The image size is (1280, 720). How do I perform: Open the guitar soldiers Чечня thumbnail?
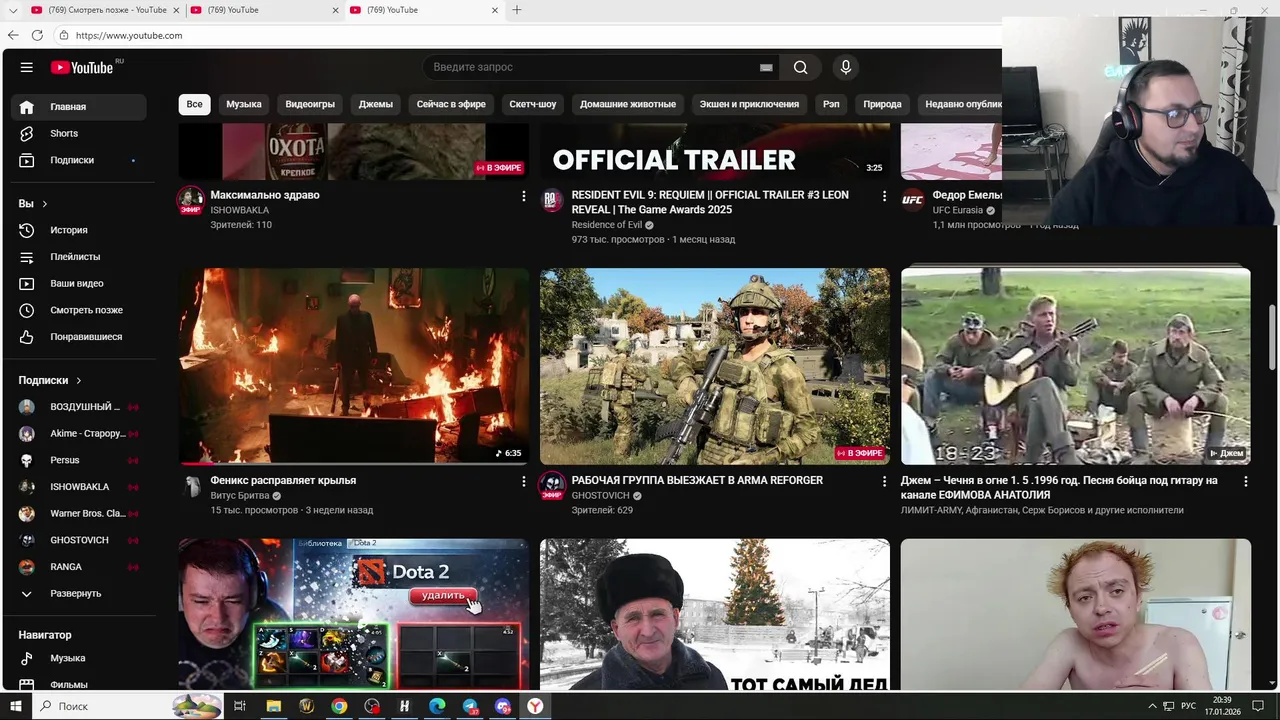pos(1076,366)
